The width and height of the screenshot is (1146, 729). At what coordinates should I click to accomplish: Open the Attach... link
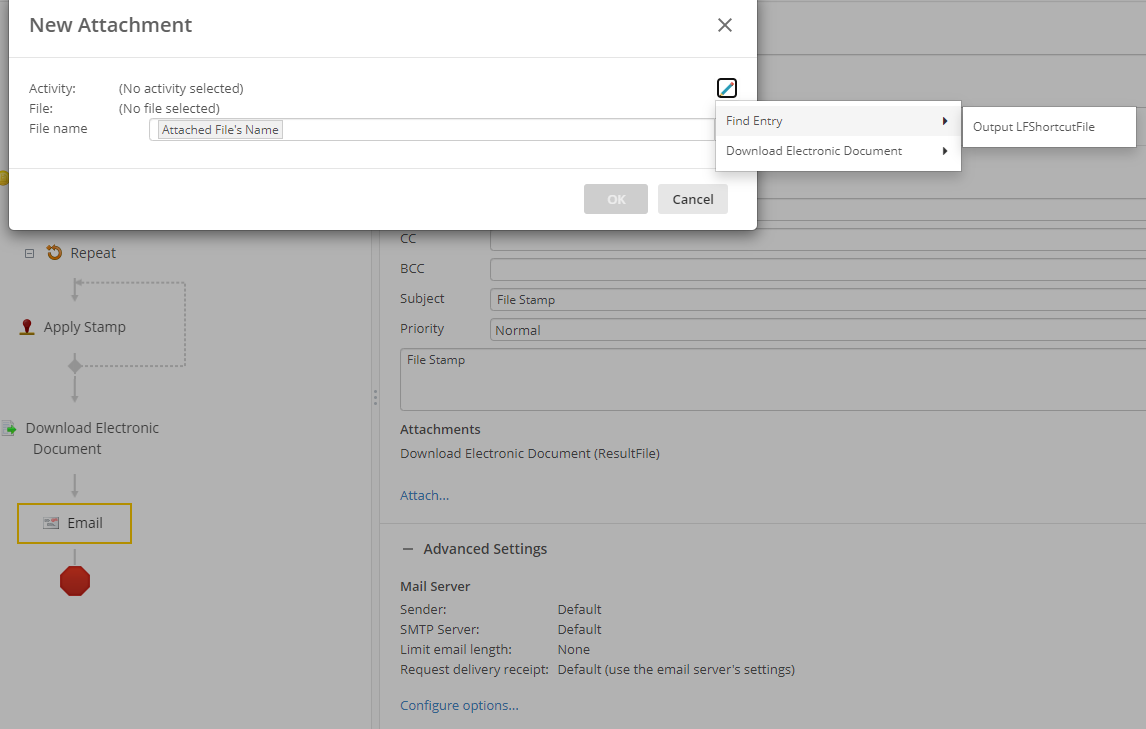click(424, 495)
